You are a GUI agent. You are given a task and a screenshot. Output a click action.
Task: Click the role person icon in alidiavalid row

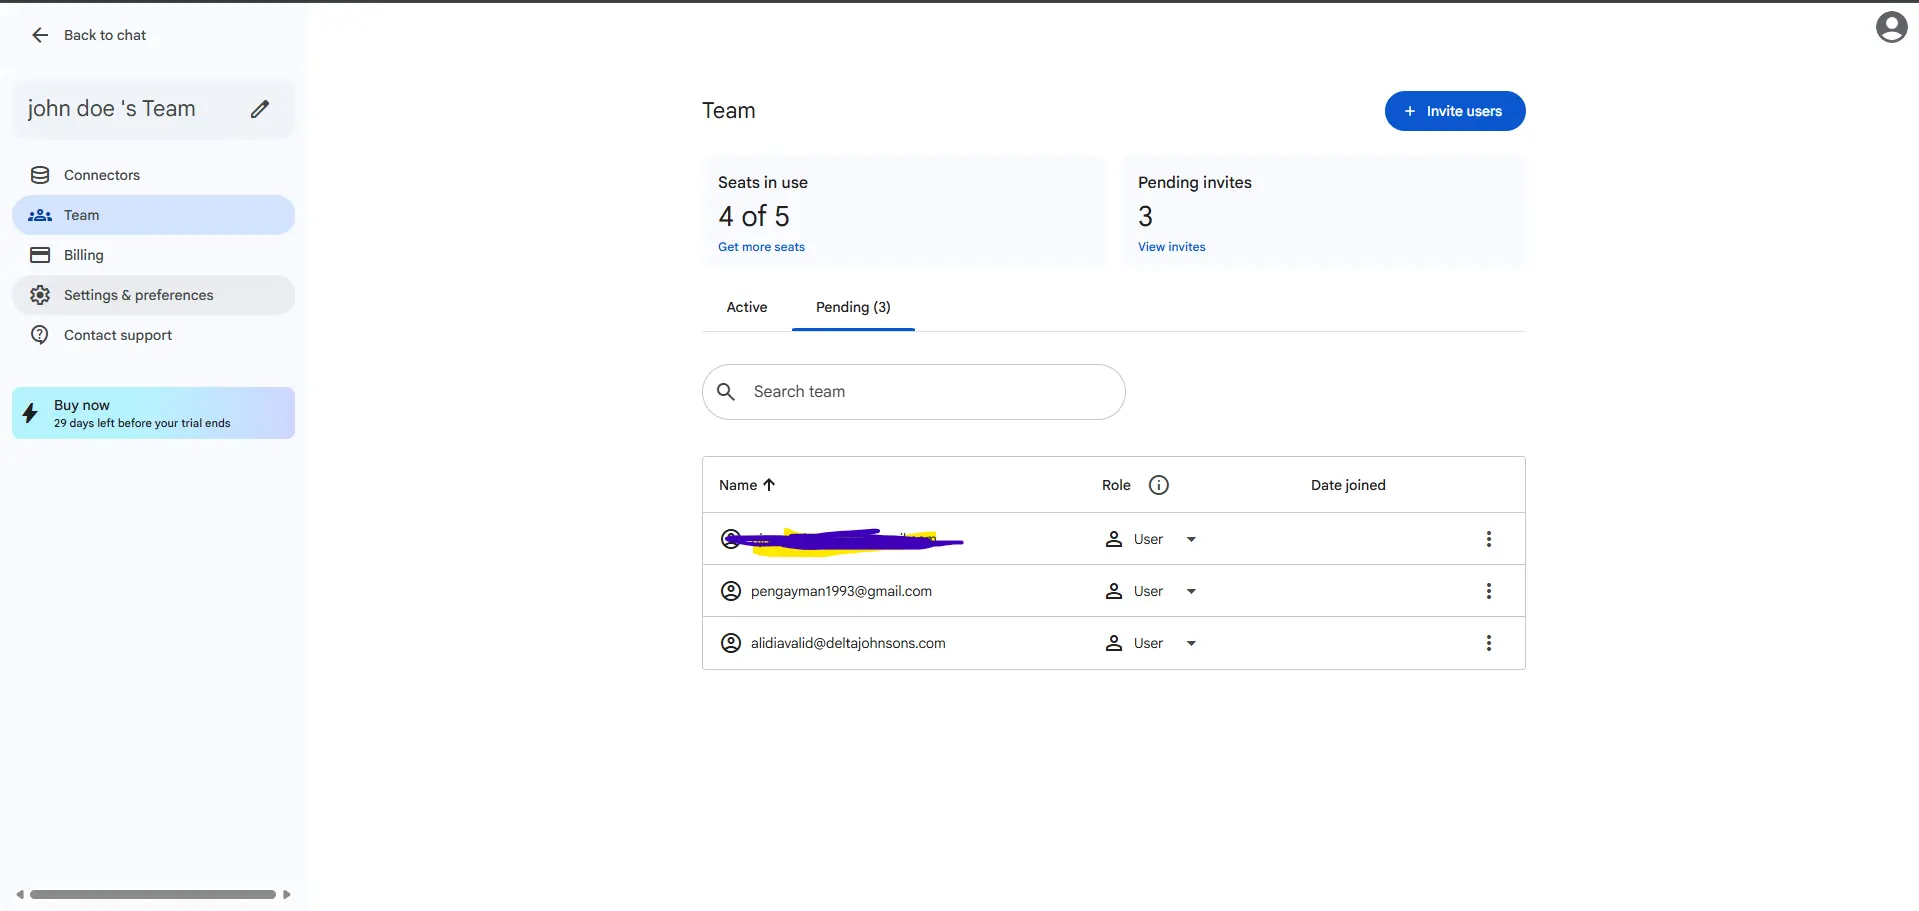[1113, 643]
